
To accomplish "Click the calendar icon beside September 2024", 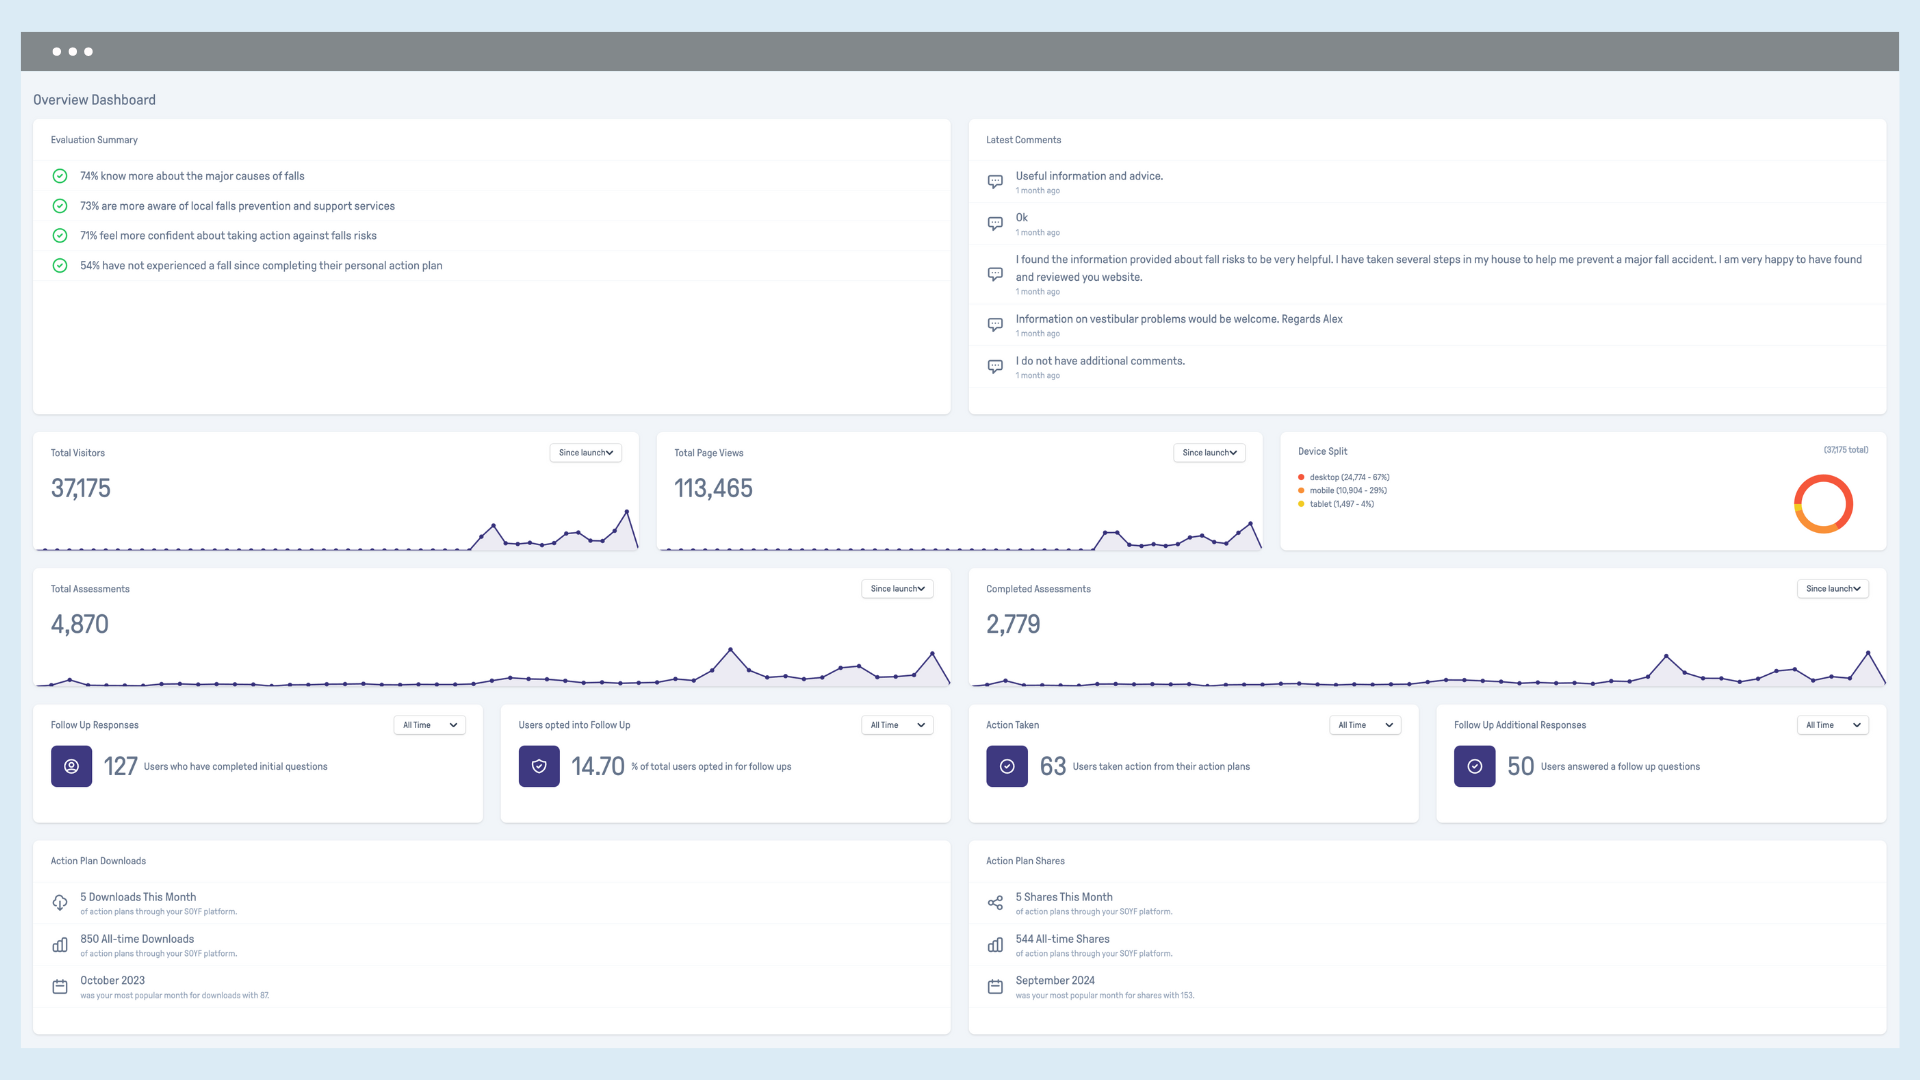I will (995, 987).
